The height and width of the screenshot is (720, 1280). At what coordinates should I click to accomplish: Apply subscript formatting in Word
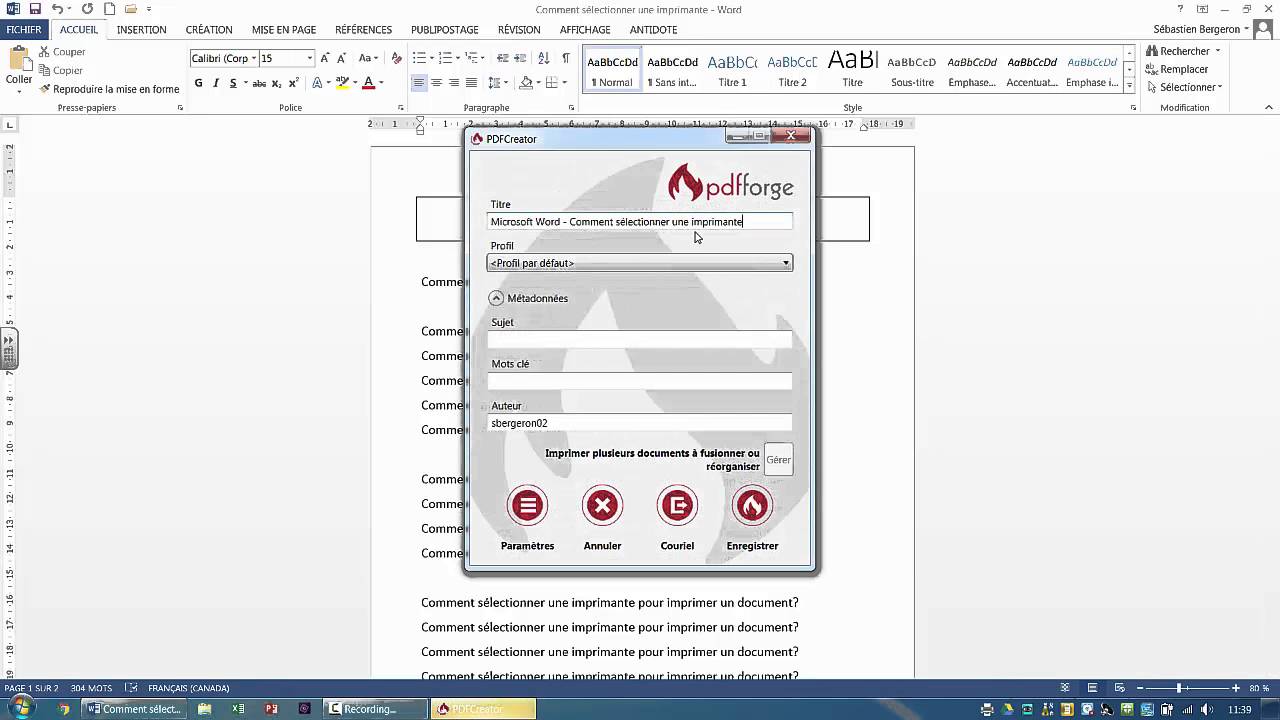pyautogui.click(x=277, y=83)
